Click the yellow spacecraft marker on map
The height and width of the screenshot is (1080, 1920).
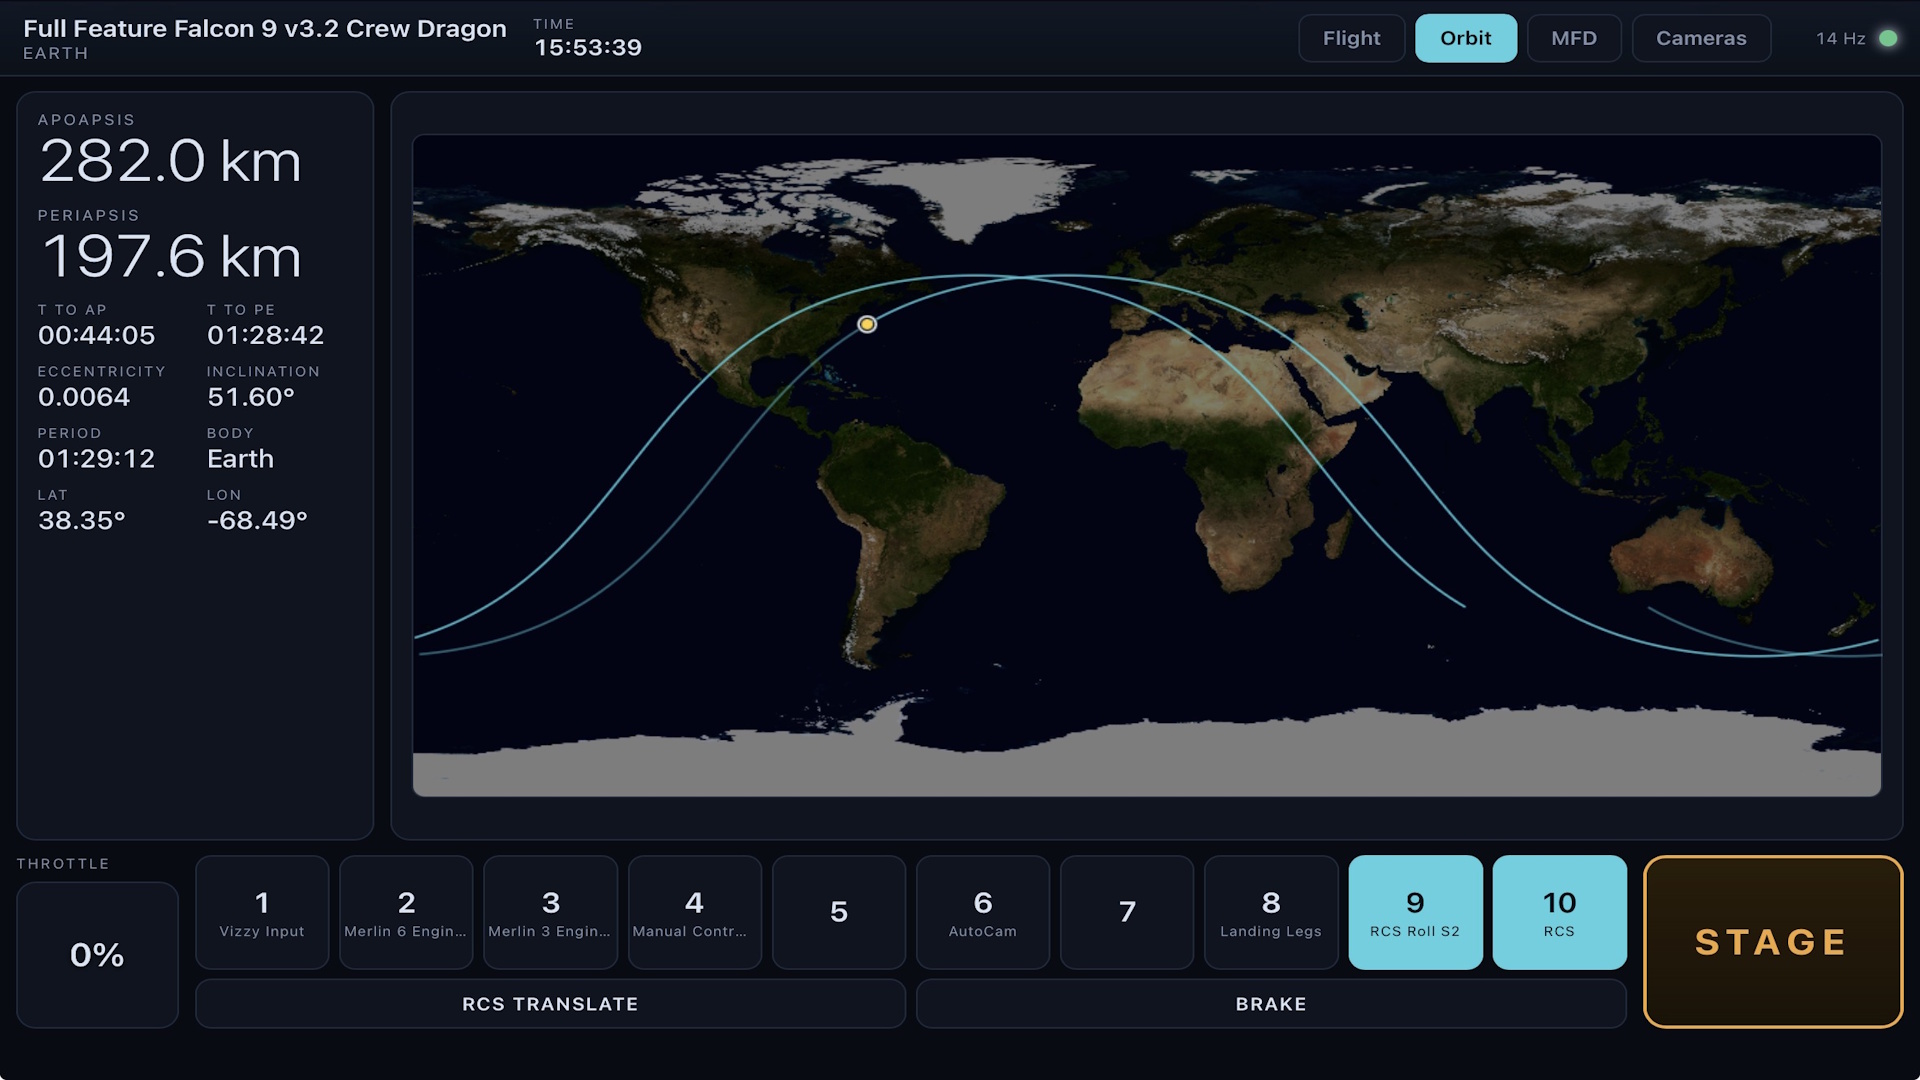(867, 324)
